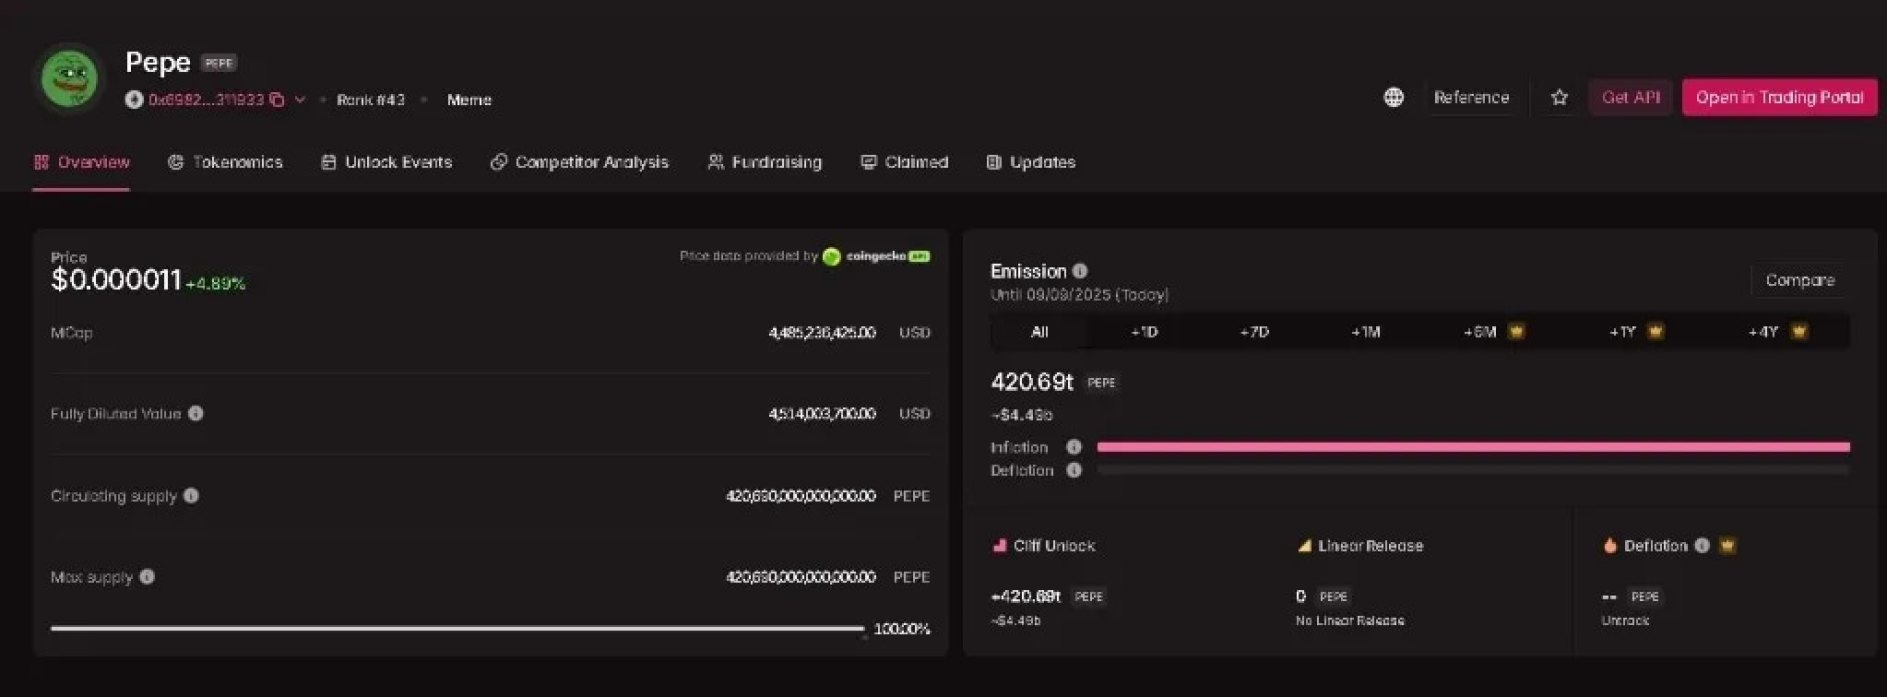
Task: Click info icon next to Emission
Action: tap(1080, 271)
